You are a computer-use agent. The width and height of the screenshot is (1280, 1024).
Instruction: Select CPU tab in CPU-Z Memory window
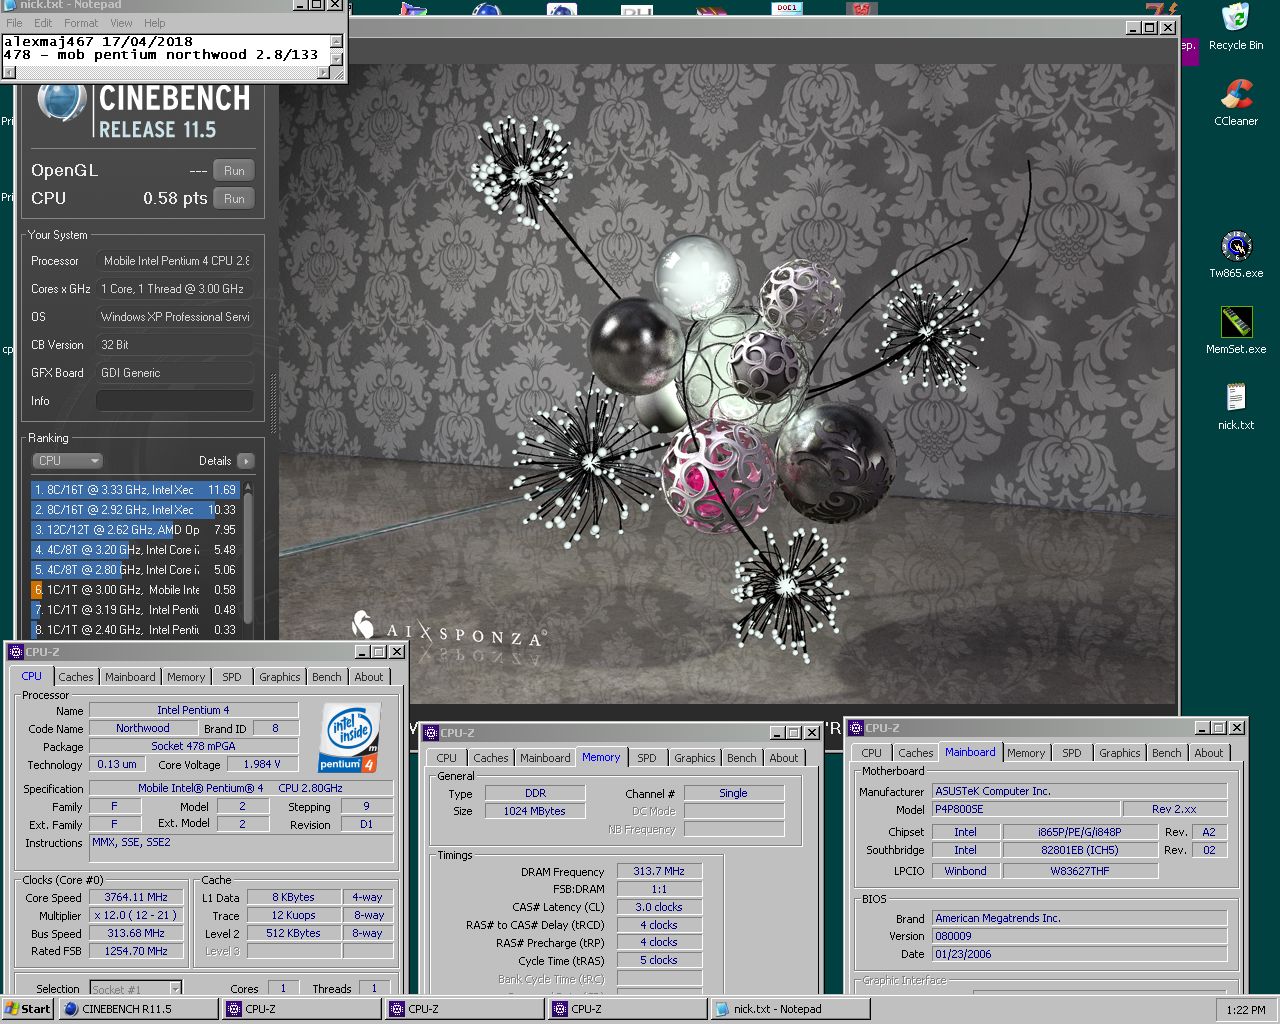(x=447, y=758)
